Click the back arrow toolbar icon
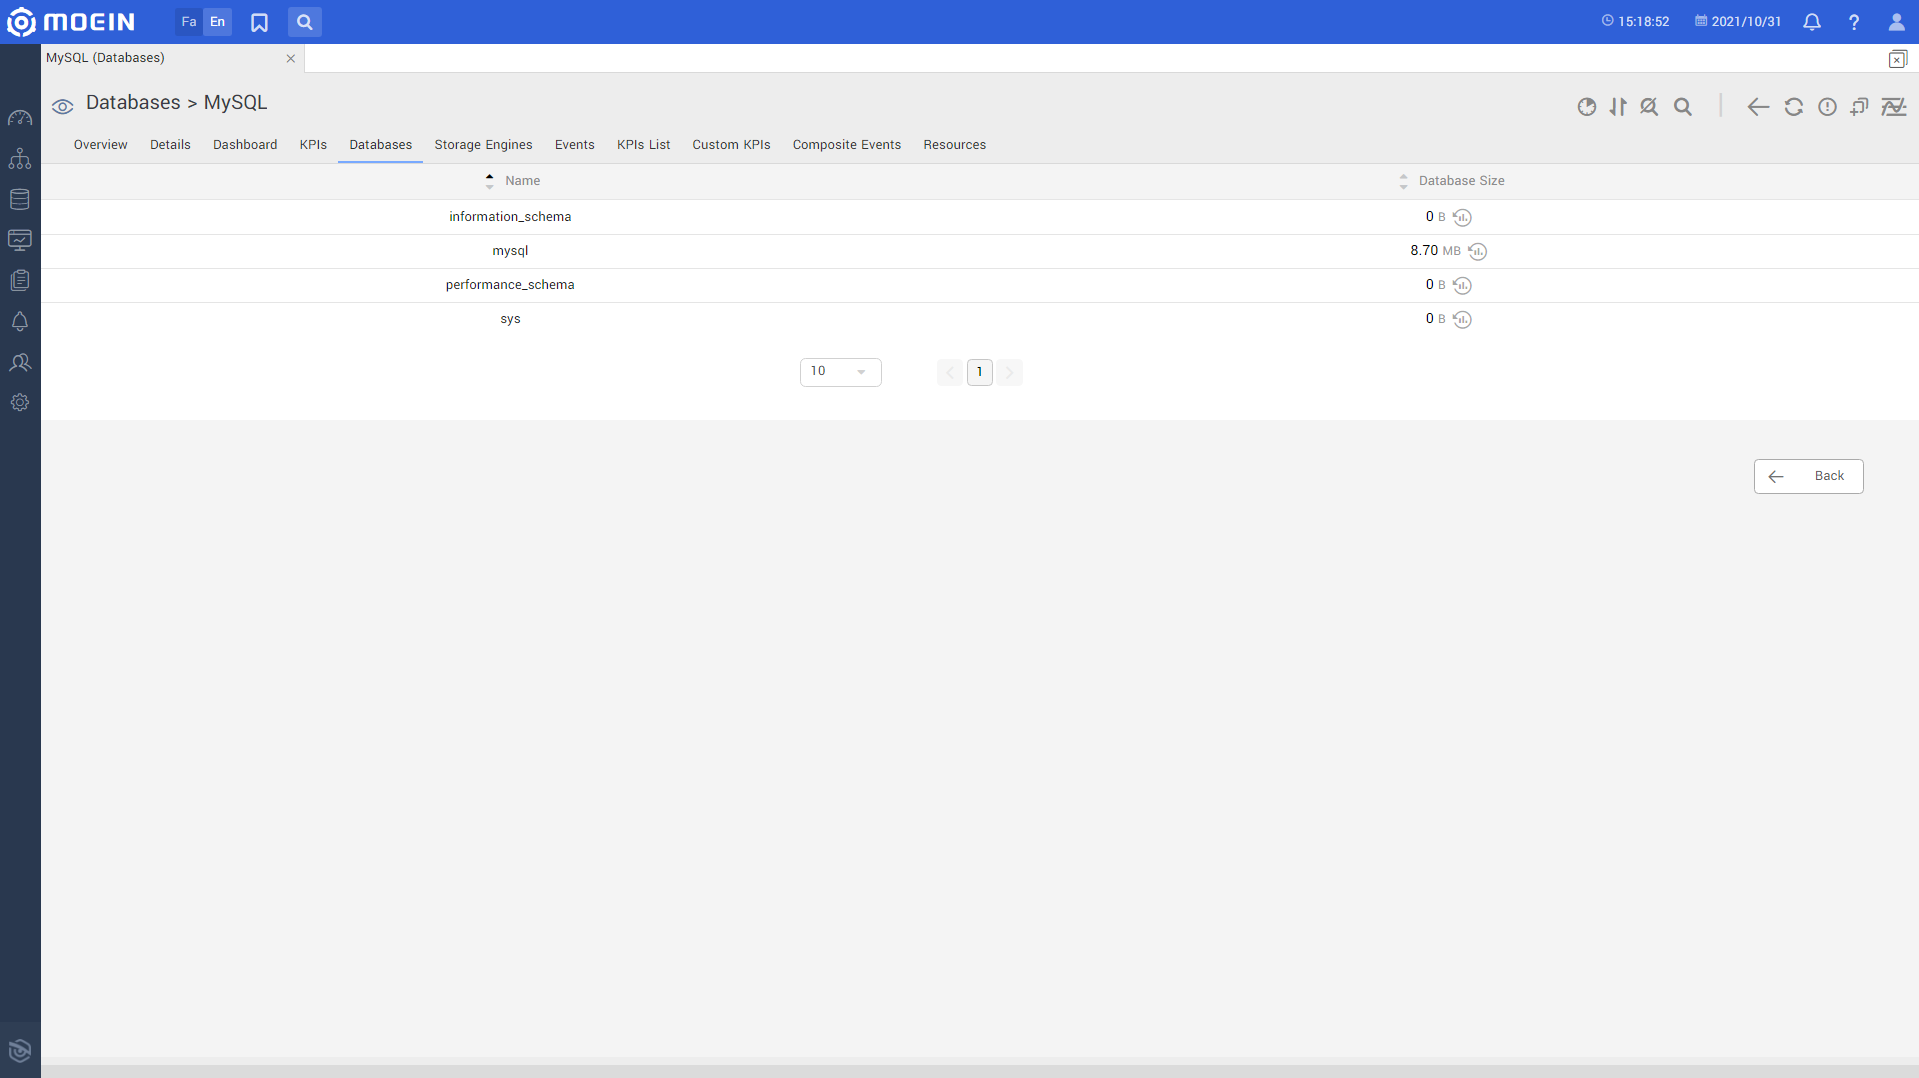 coord(1758,107)
